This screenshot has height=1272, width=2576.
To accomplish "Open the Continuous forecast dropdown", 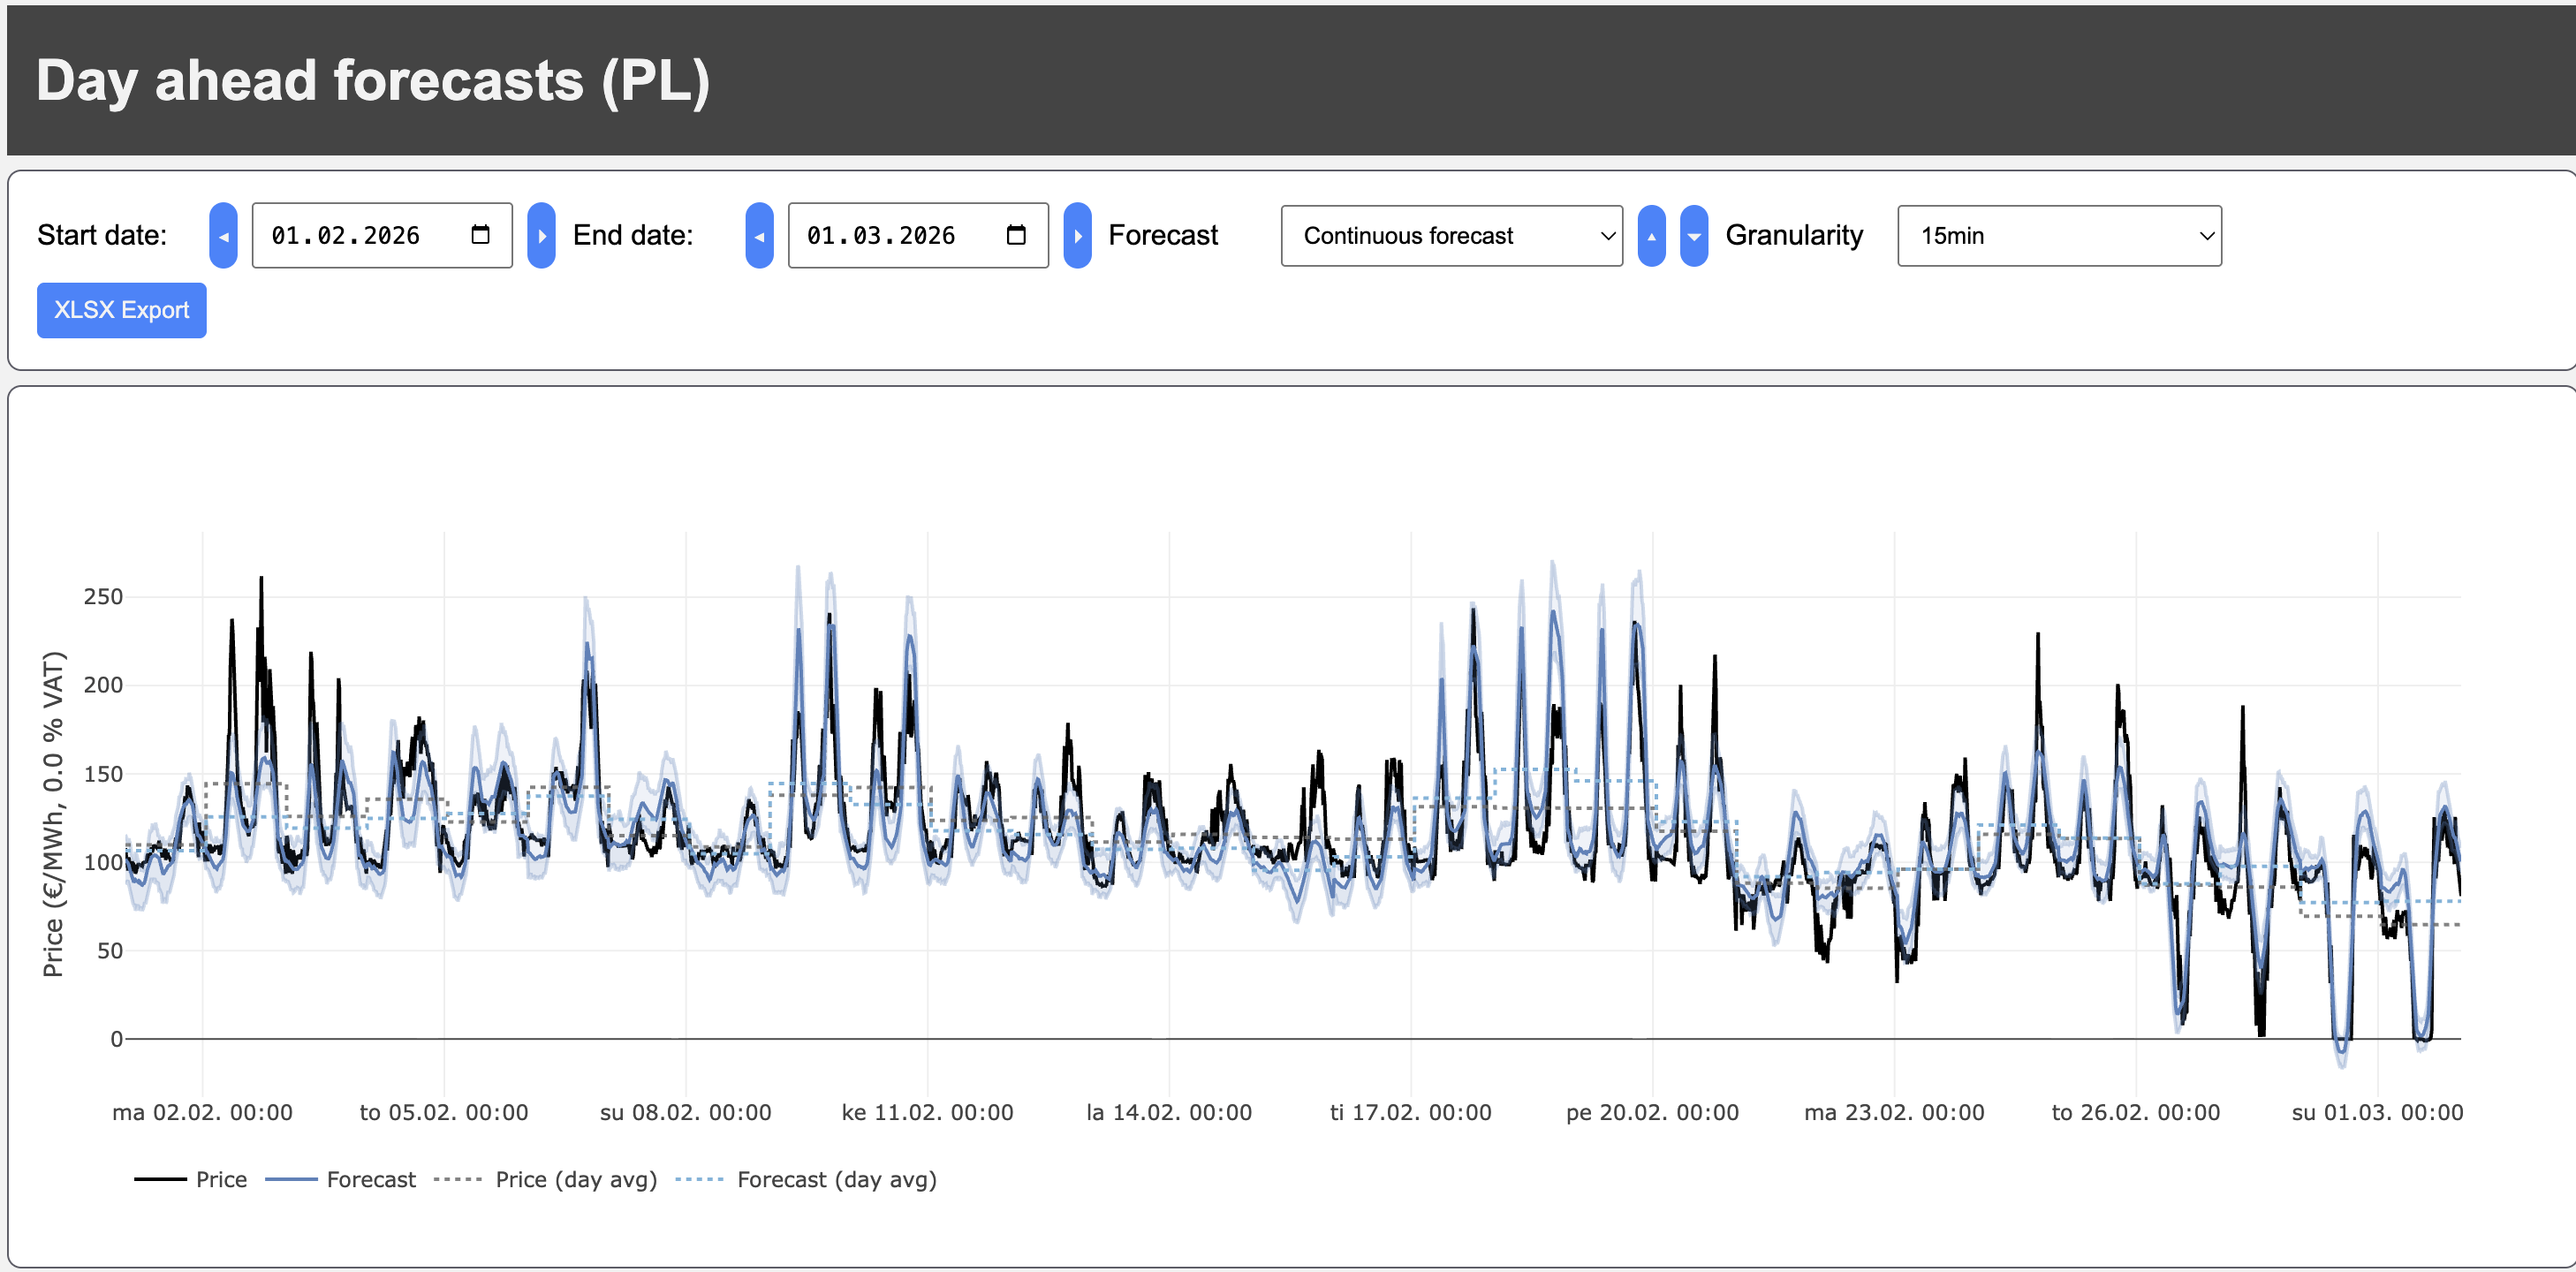I will [1451, 236].
